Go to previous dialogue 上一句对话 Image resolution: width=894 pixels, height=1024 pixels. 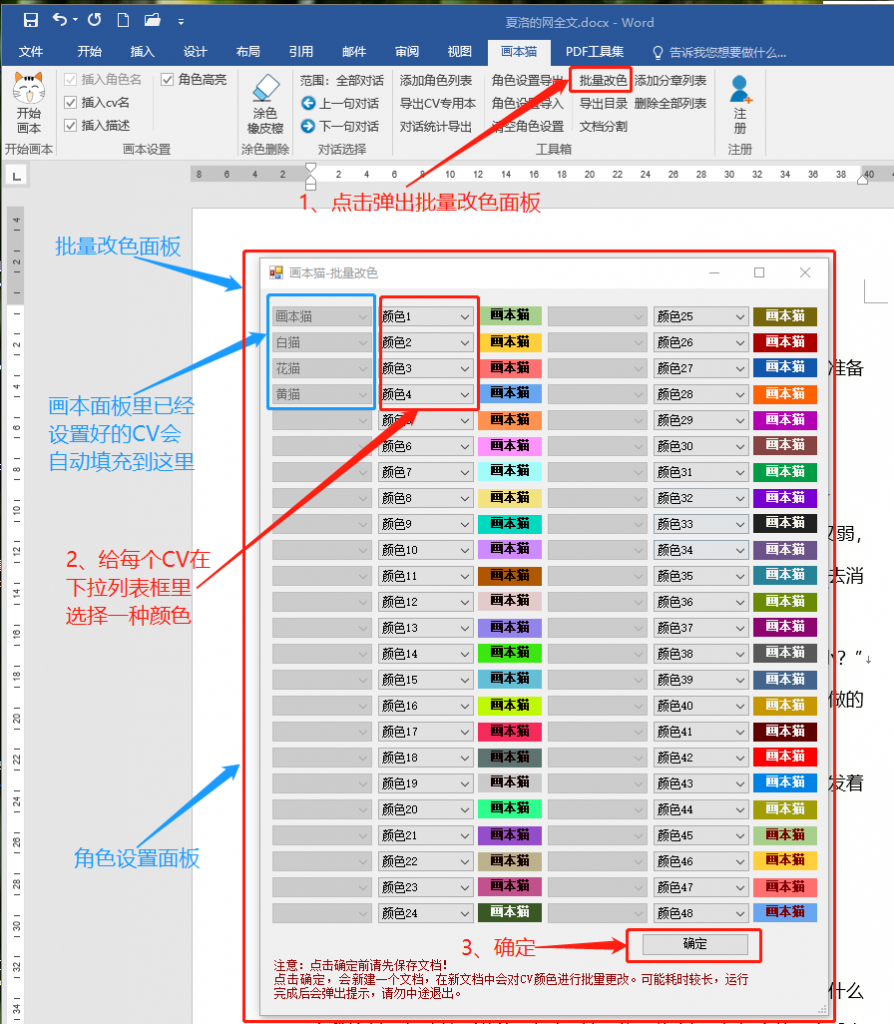(340, 103)
